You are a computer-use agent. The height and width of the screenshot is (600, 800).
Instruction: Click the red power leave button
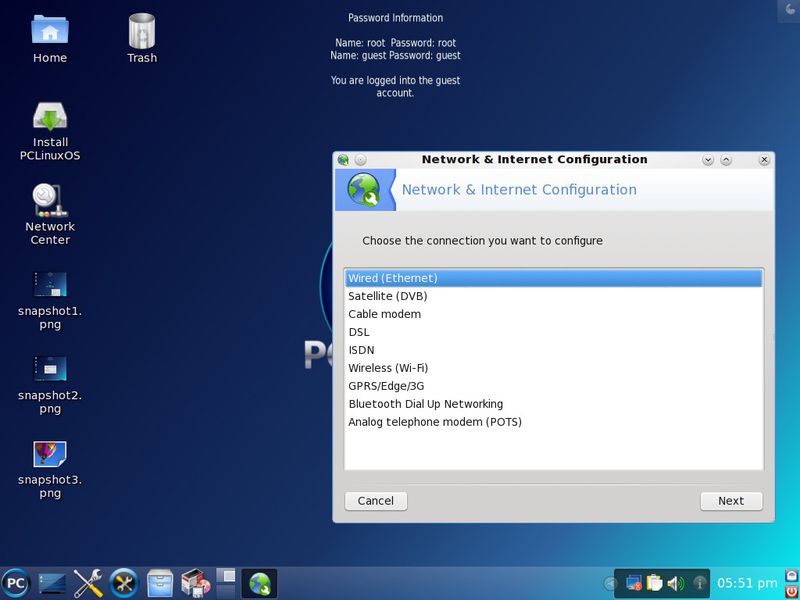point(792,591)
